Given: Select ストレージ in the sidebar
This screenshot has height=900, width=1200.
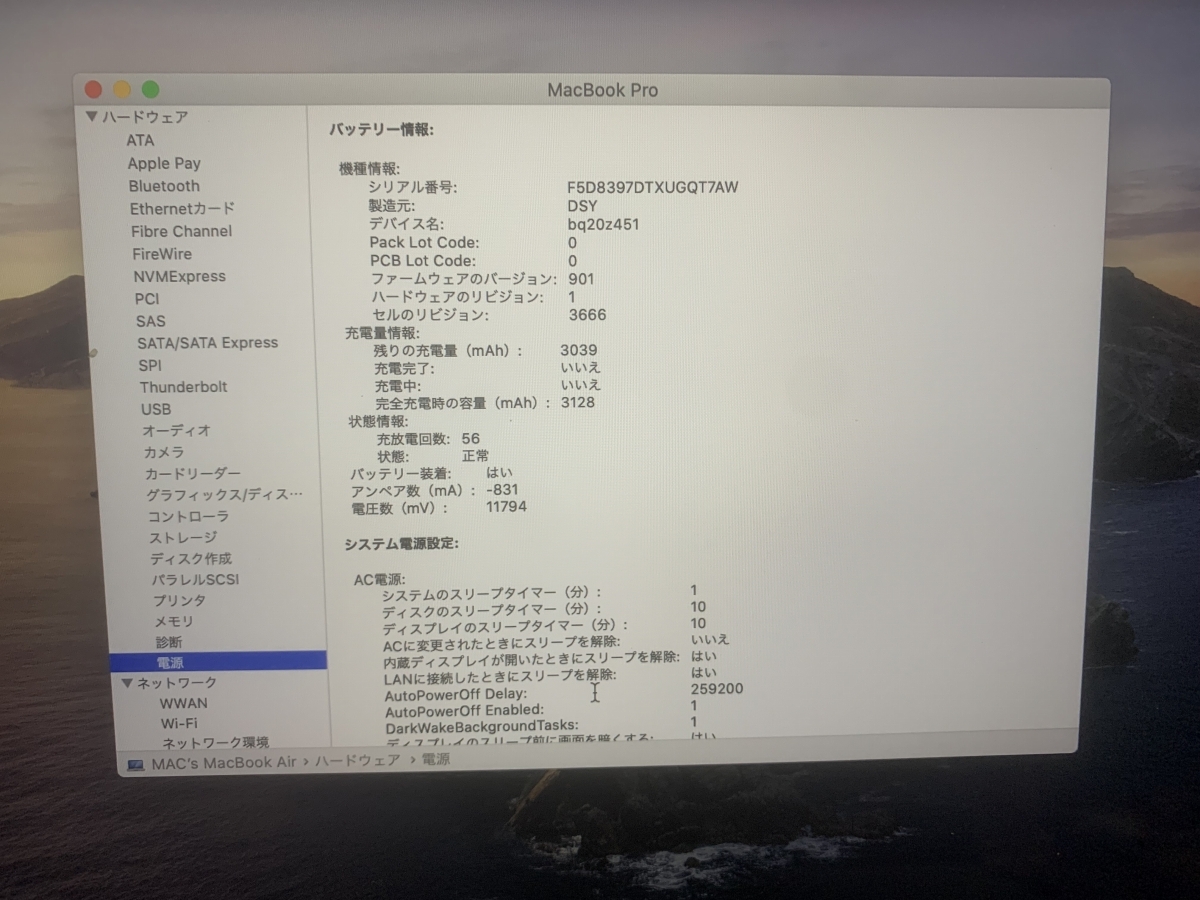Looking at the screenshot, I should (x=184, y=538).
